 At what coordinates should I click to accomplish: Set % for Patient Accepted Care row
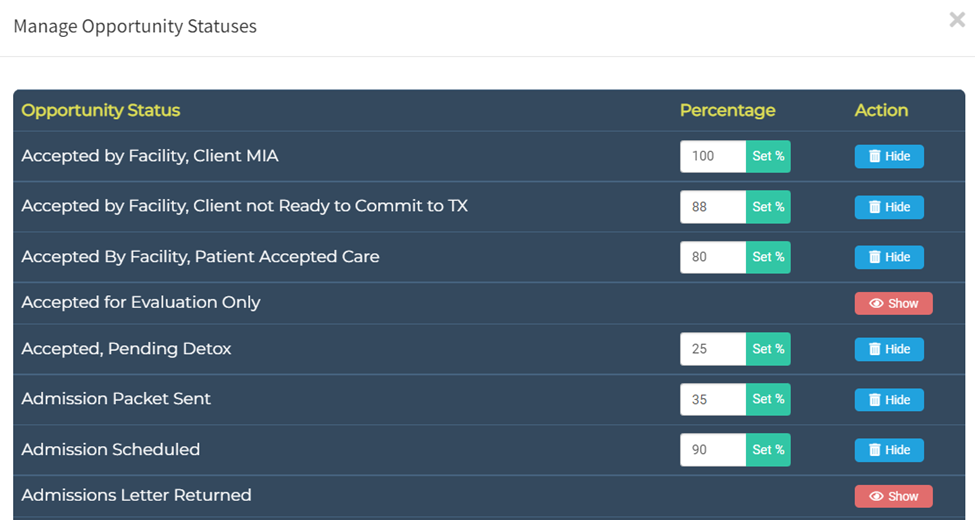point(768,257)
